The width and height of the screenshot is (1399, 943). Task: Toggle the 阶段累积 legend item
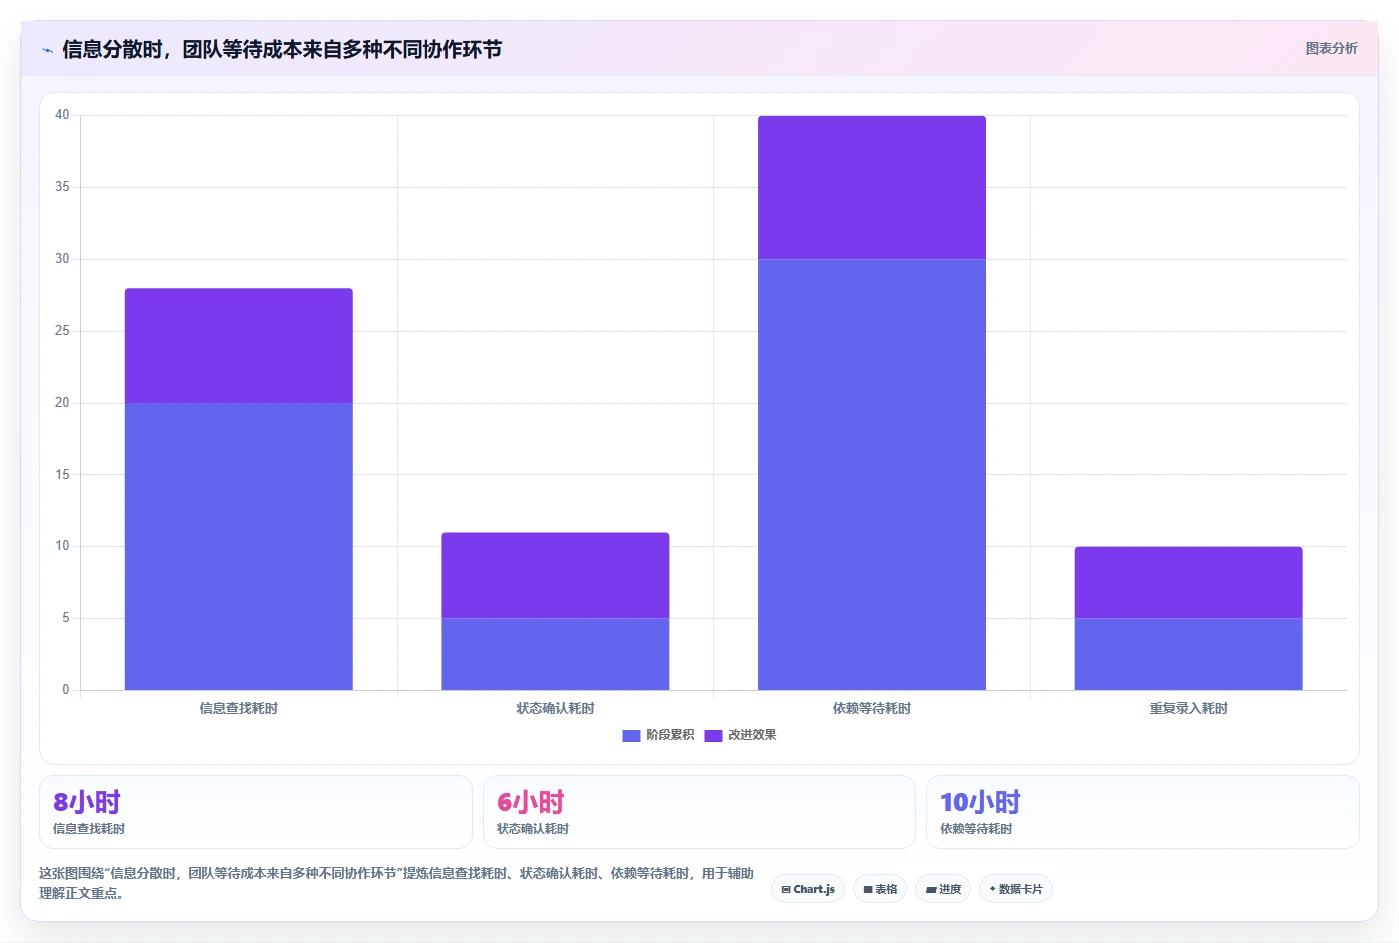click(x=658, y=735)
